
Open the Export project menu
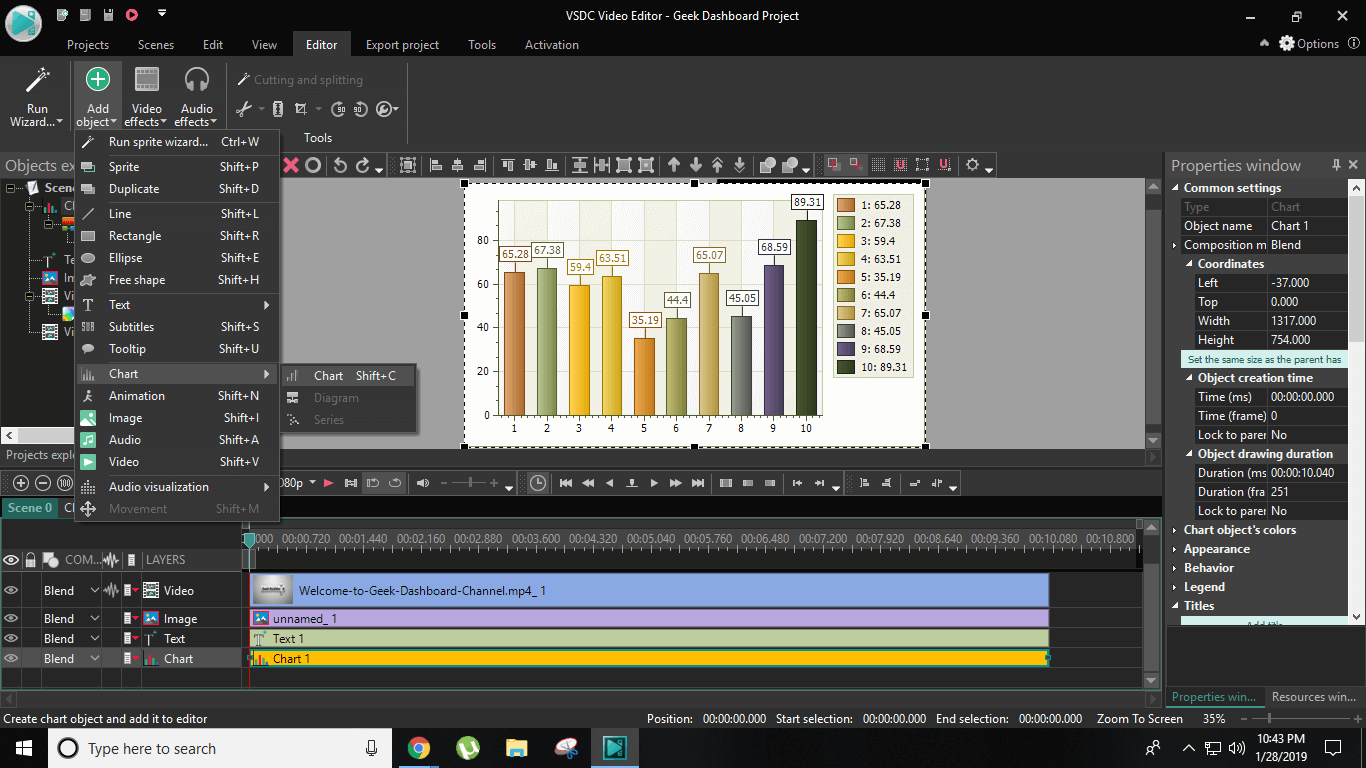[402, 44]
